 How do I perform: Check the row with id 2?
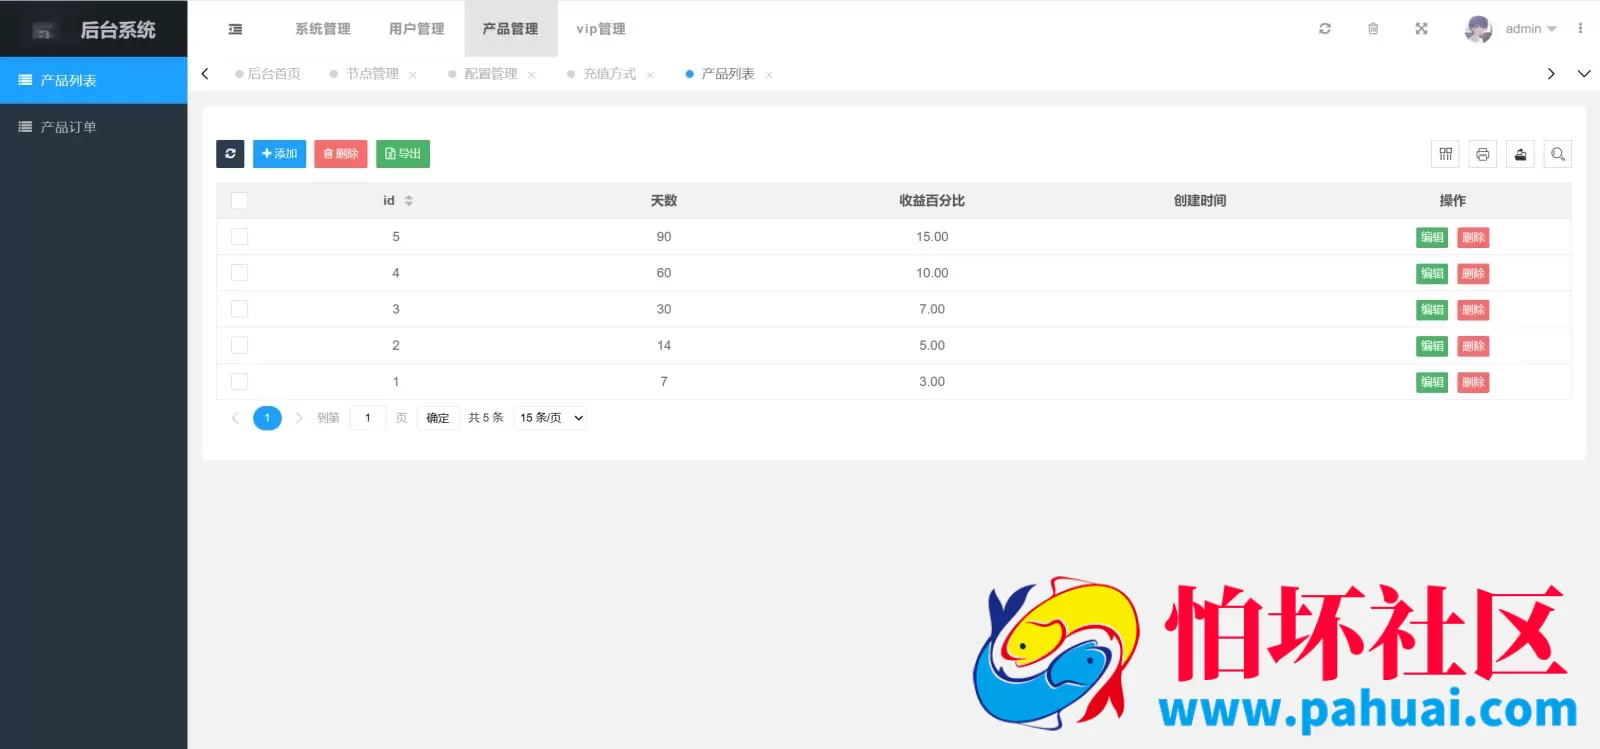click(239, 345)
